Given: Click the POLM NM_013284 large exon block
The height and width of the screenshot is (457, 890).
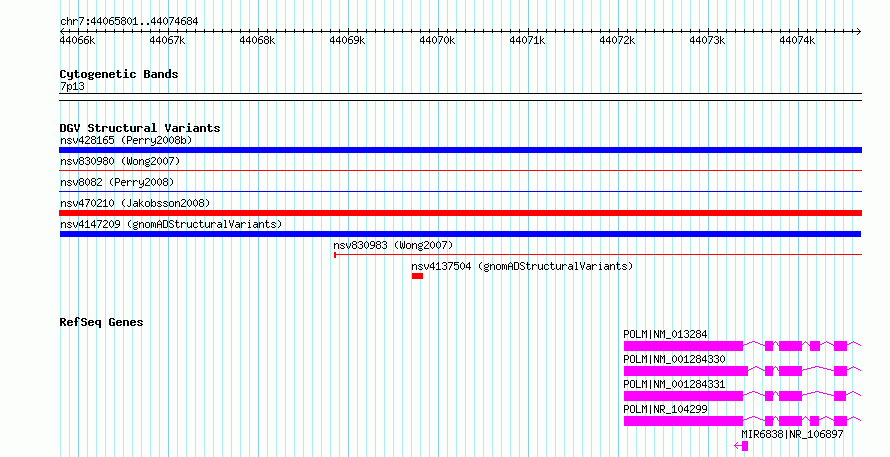Looking at the screenshot, I should pos(683,346).
